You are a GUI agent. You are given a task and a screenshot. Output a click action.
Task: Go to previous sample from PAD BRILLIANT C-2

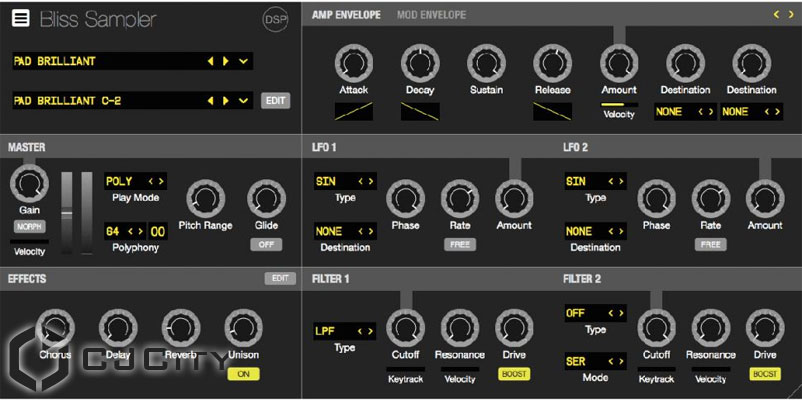[x=210, y=101]
